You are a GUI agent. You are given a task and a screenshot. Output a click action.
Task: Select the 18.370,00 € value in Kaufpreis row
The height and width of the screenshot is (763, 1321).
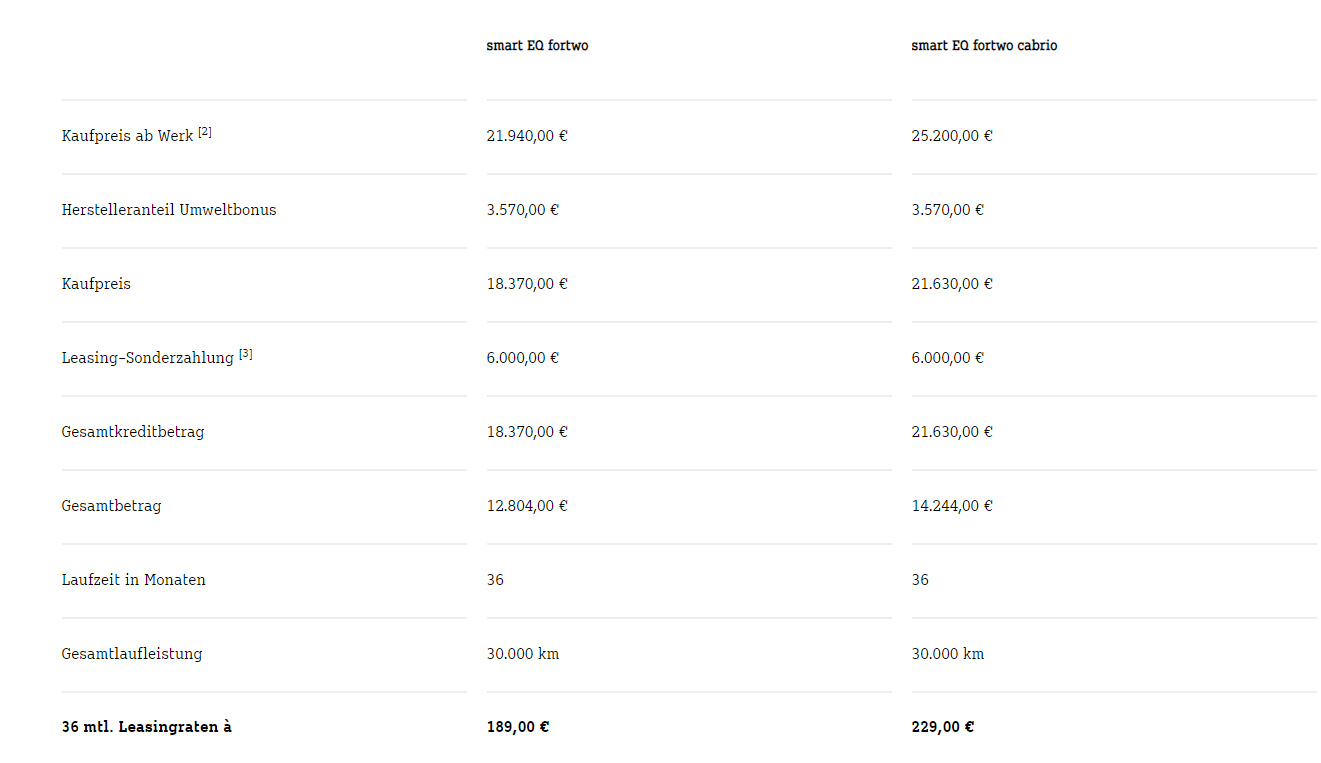pyautogui.click(x=527, y=284)
